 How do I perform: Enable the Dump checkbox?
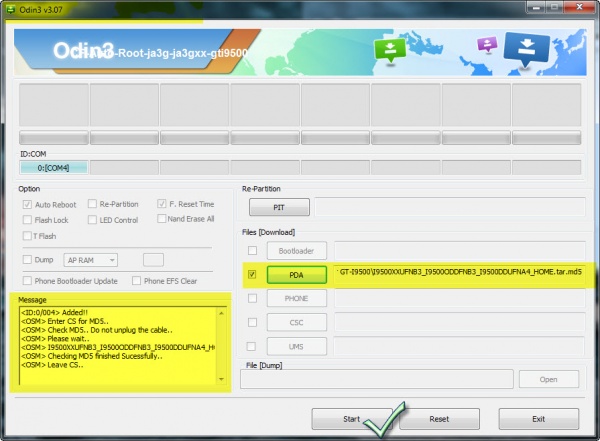pos(27,260)
